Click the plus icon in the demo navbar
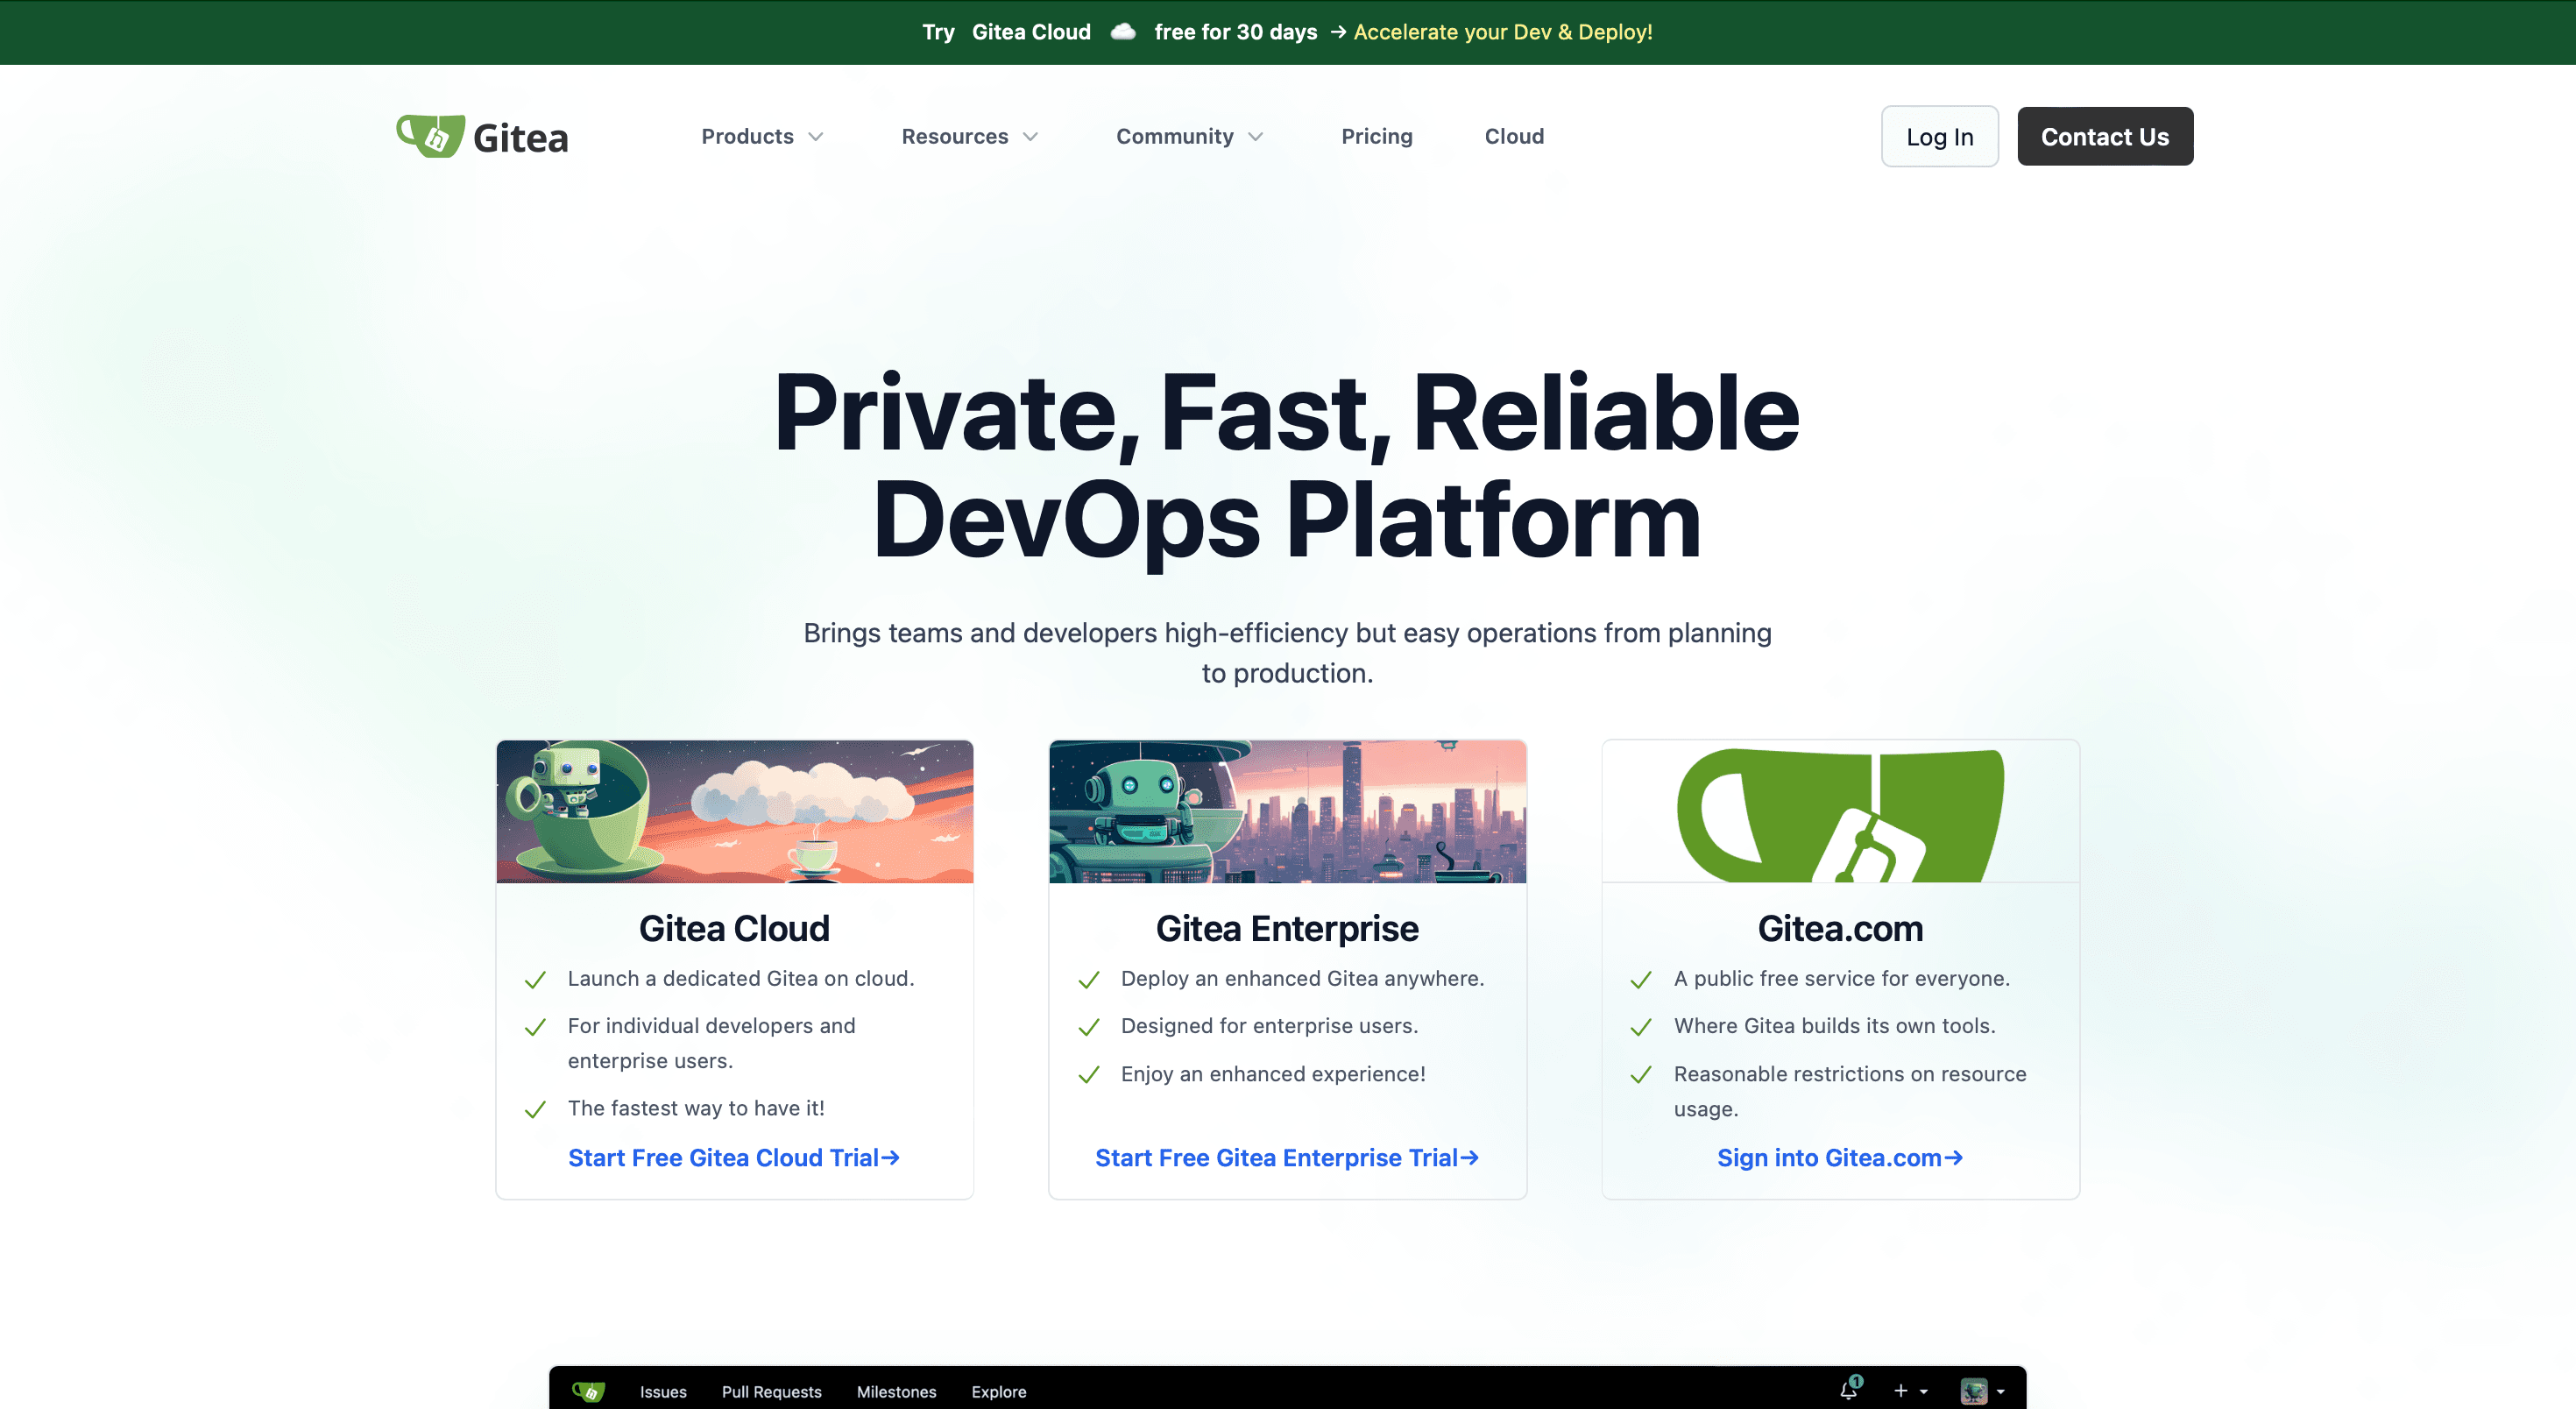The width and height of the screenshot is (2576, 1409). point(1900,1391)
